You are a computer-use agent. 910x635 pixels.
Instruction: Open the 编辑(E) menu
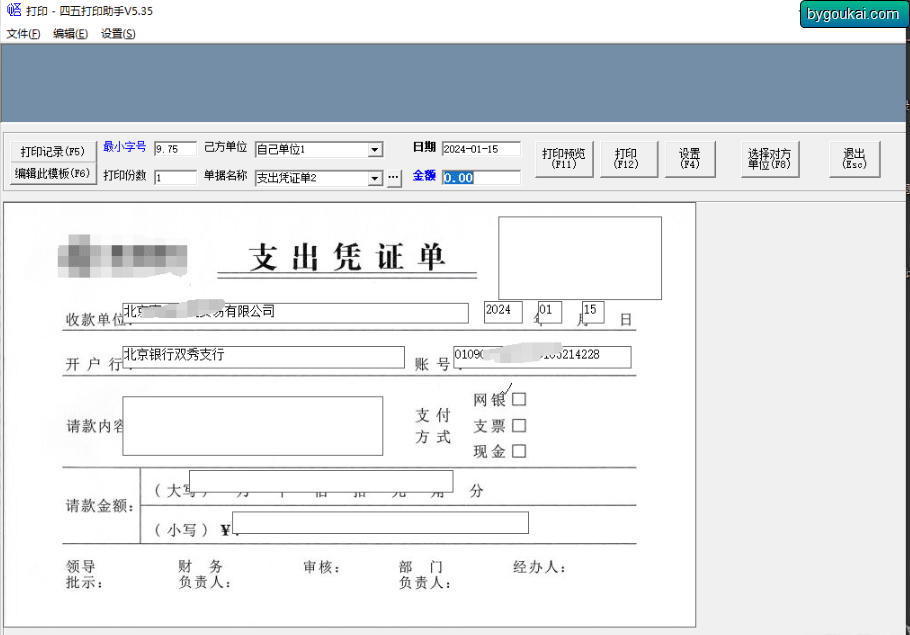click(70, 34)
